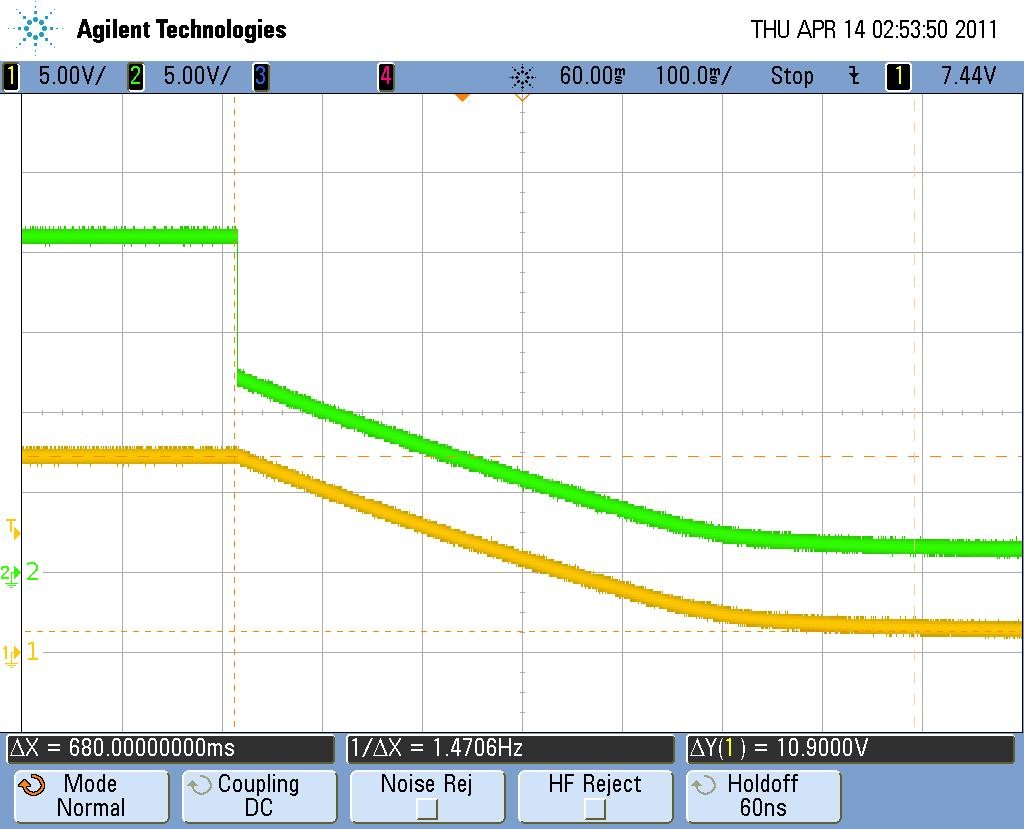The image size is (1024, 829).
Task: Click the falling edge trigger slope icon
Action: click(854, 76)
